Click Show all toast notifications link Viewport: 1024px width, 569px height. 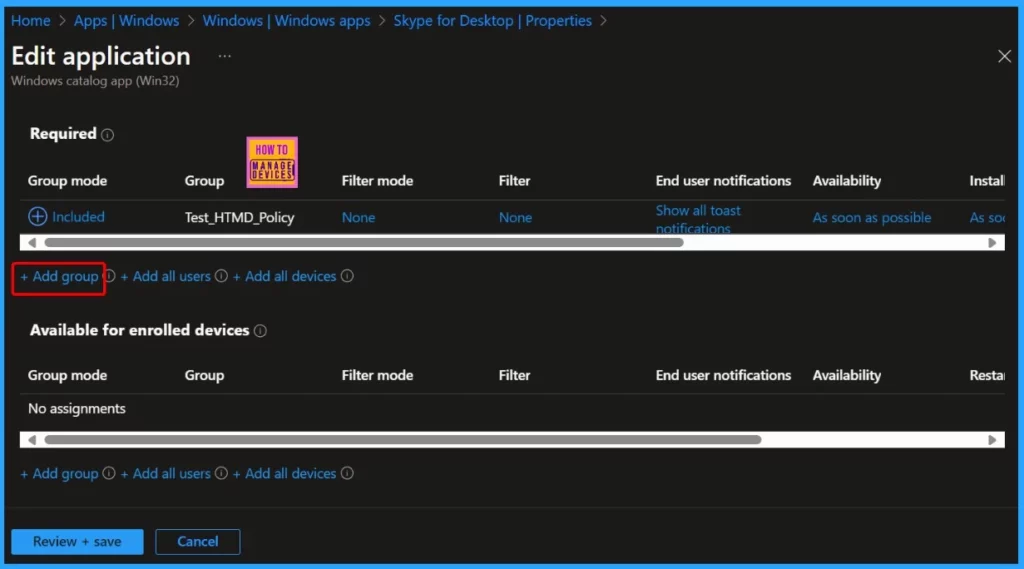pyautogui.click(x=698, y=219)
